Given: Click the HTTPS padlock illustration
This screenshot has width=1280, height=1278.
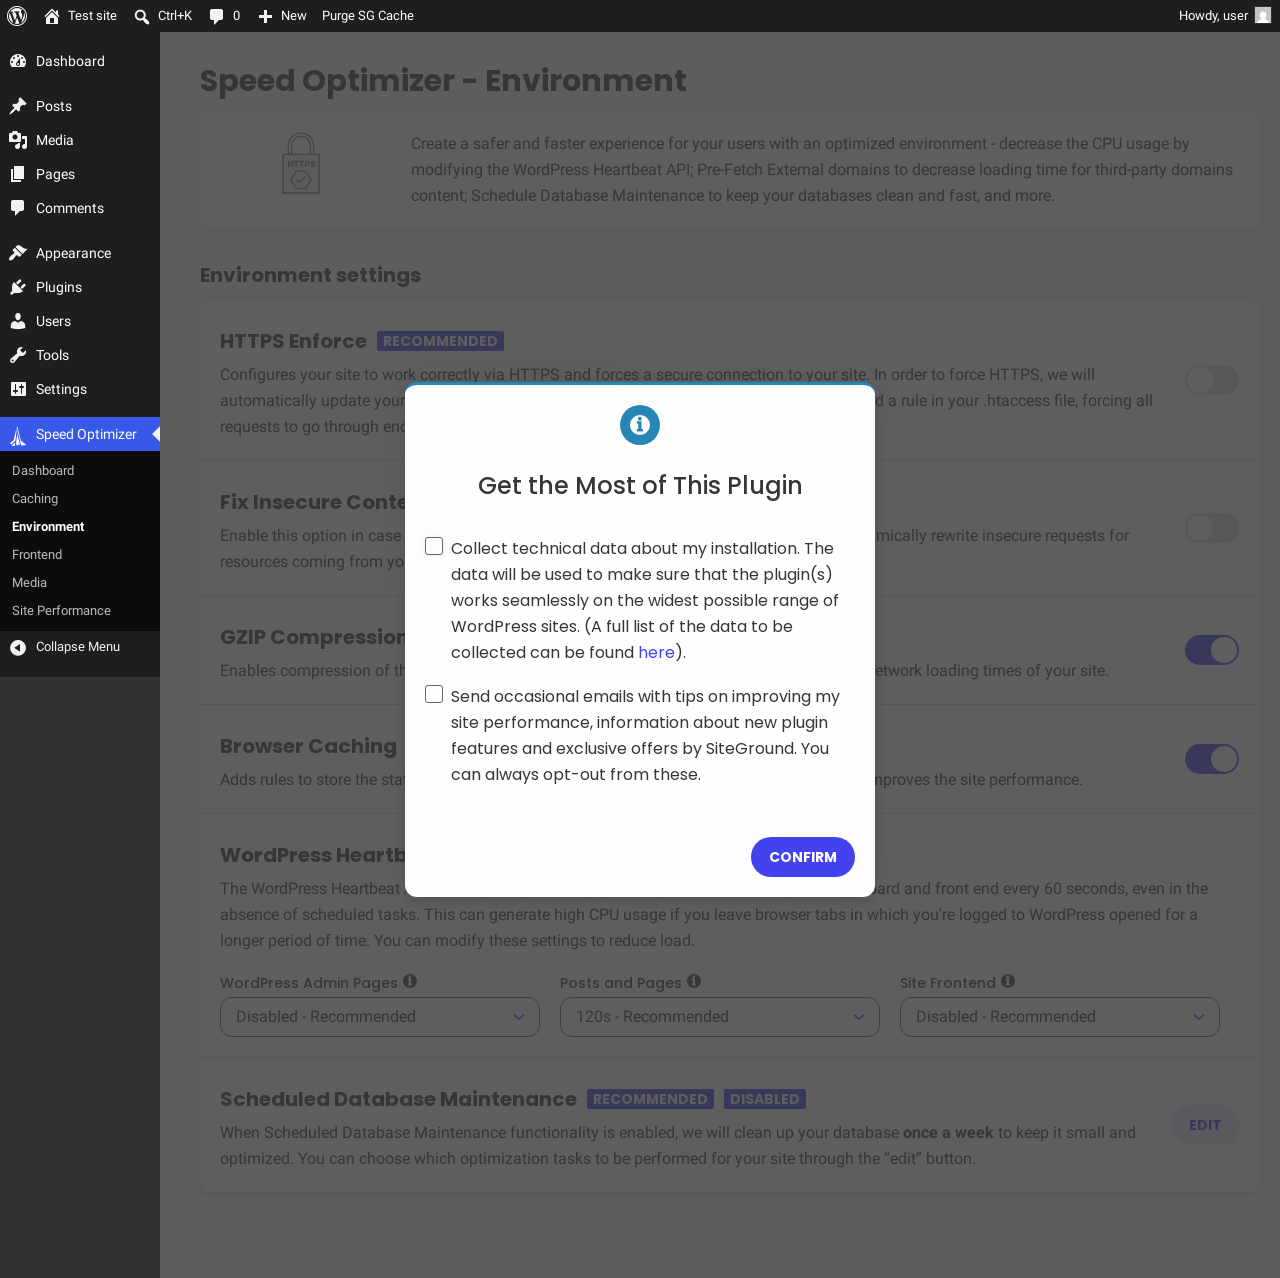Looking at the screenshot, I should click(301, 164).
